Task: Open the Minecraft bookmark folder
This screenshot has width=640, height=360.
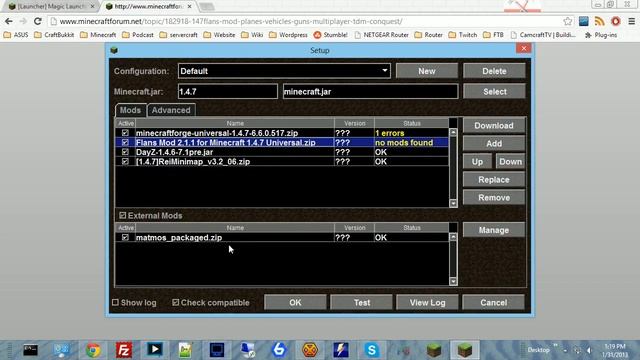Action: pyautogui.click(x=98, y=35)
